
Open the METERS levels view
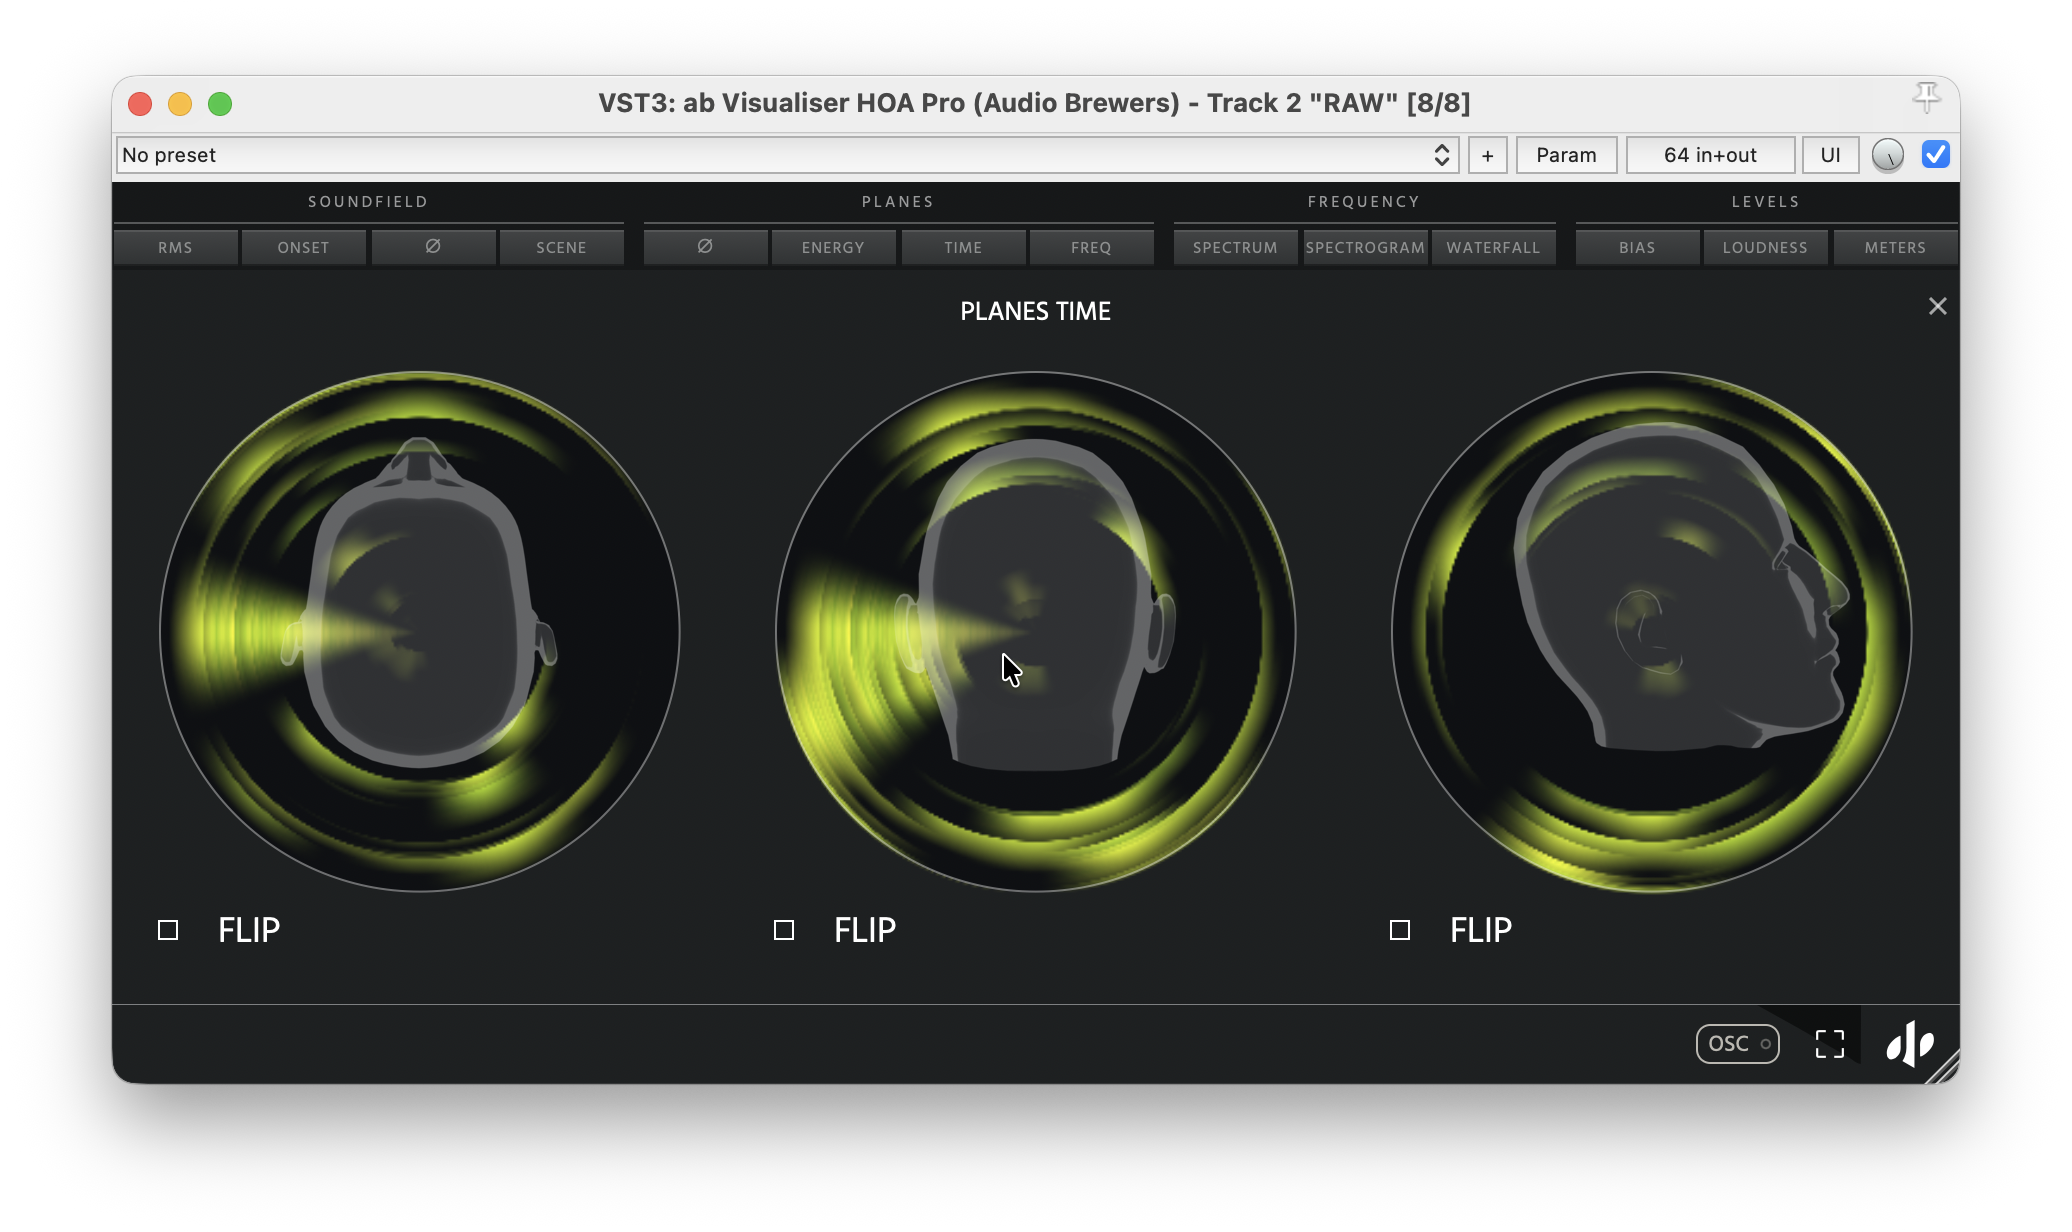(1895, 247)
